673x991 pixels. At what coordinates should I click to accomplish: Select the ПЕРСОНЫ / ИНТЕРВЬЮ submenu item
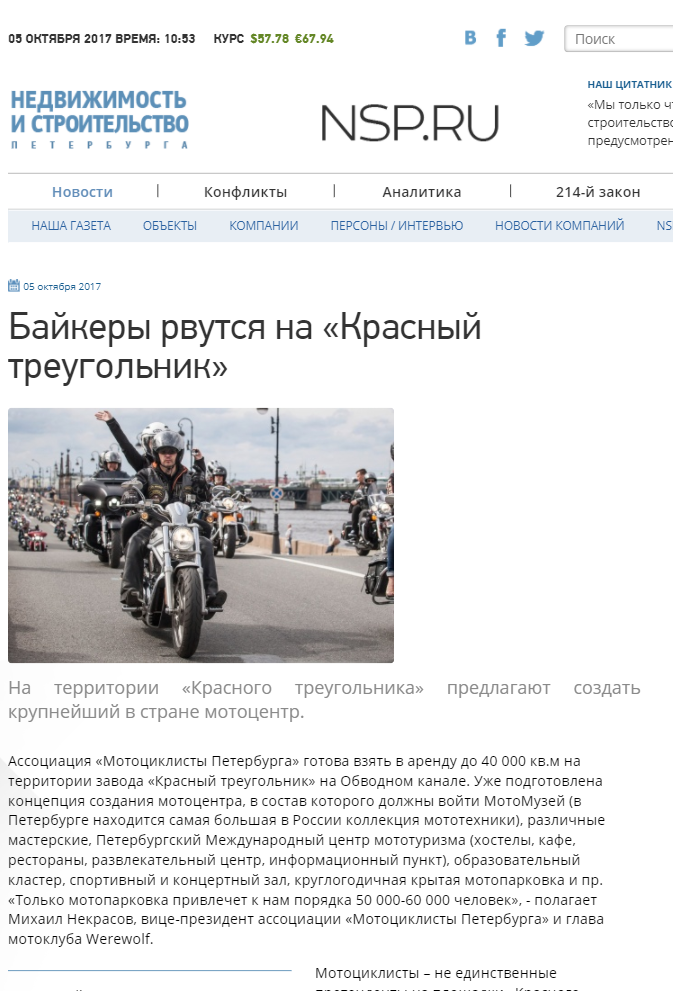(397, 226)
